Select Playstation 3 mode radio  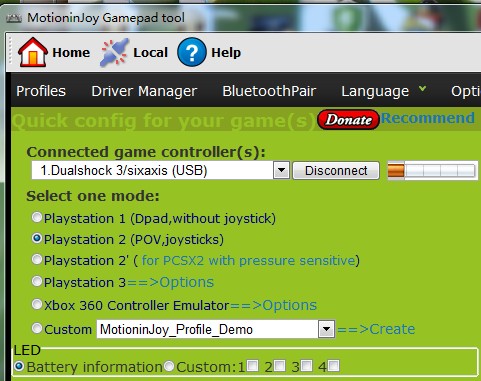tap(37, 281)
